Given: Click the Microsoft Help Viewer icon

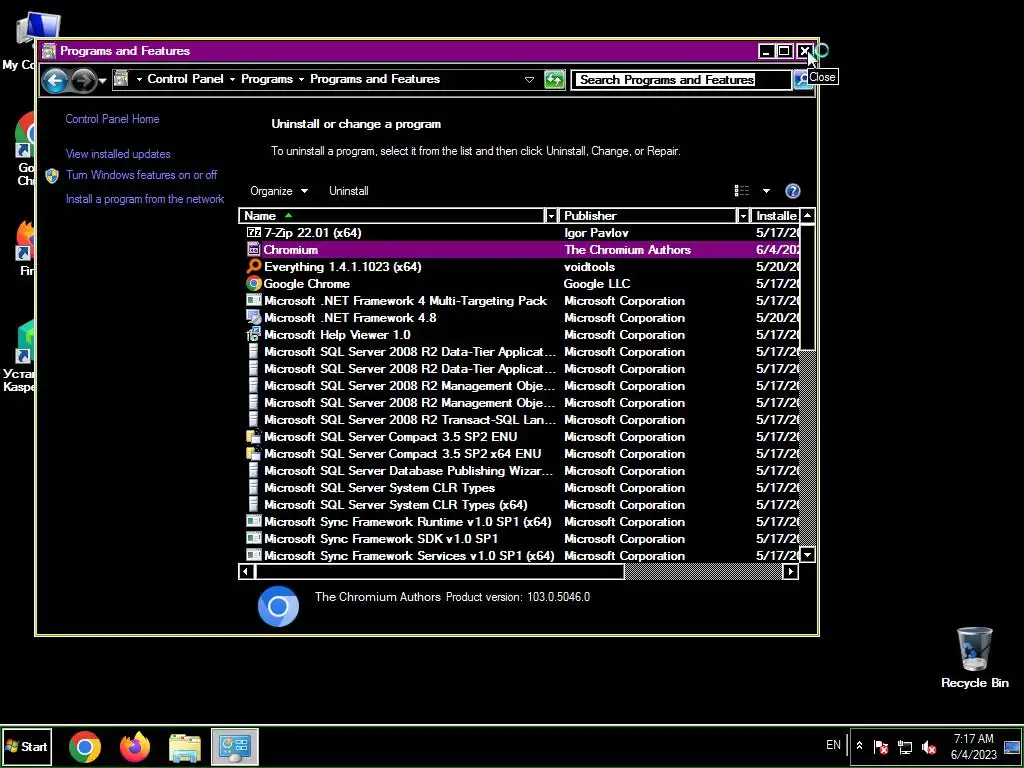Looking at the screenshot, I should [x=253, y=334].
